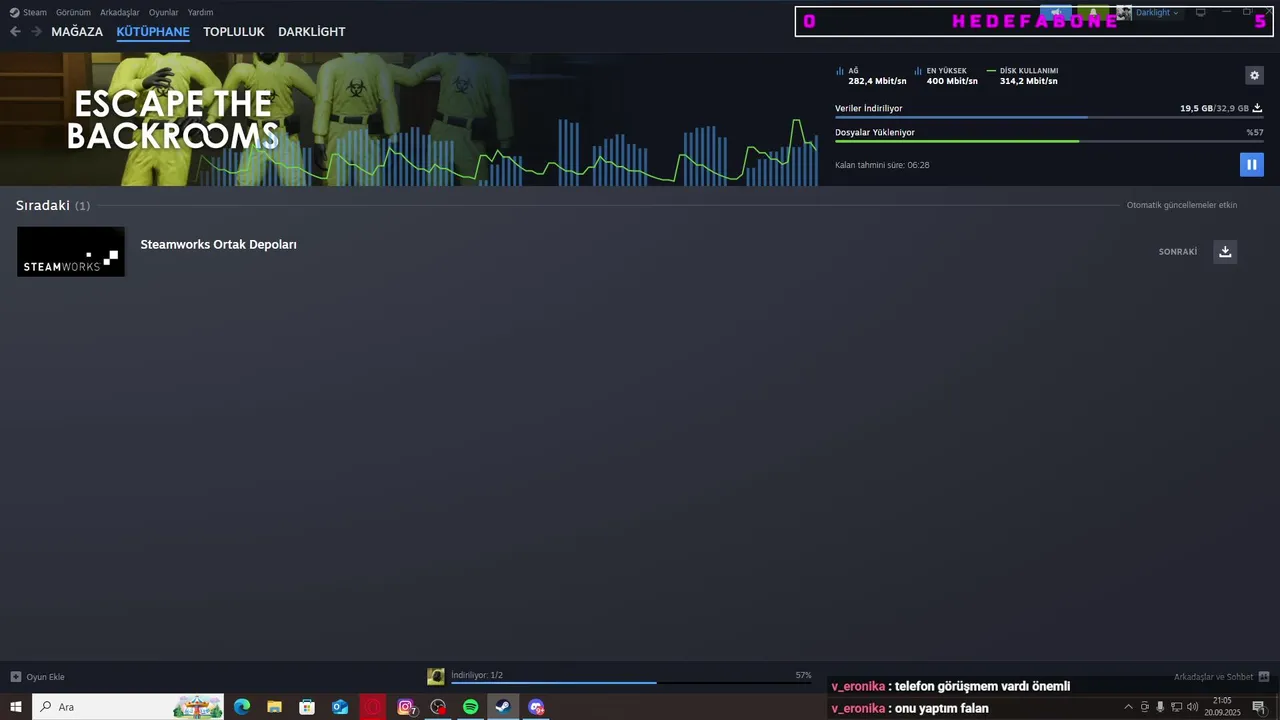Open the Windows Start menu
The width and height of the screenshot is (1280, 720).
click(16, 707)
